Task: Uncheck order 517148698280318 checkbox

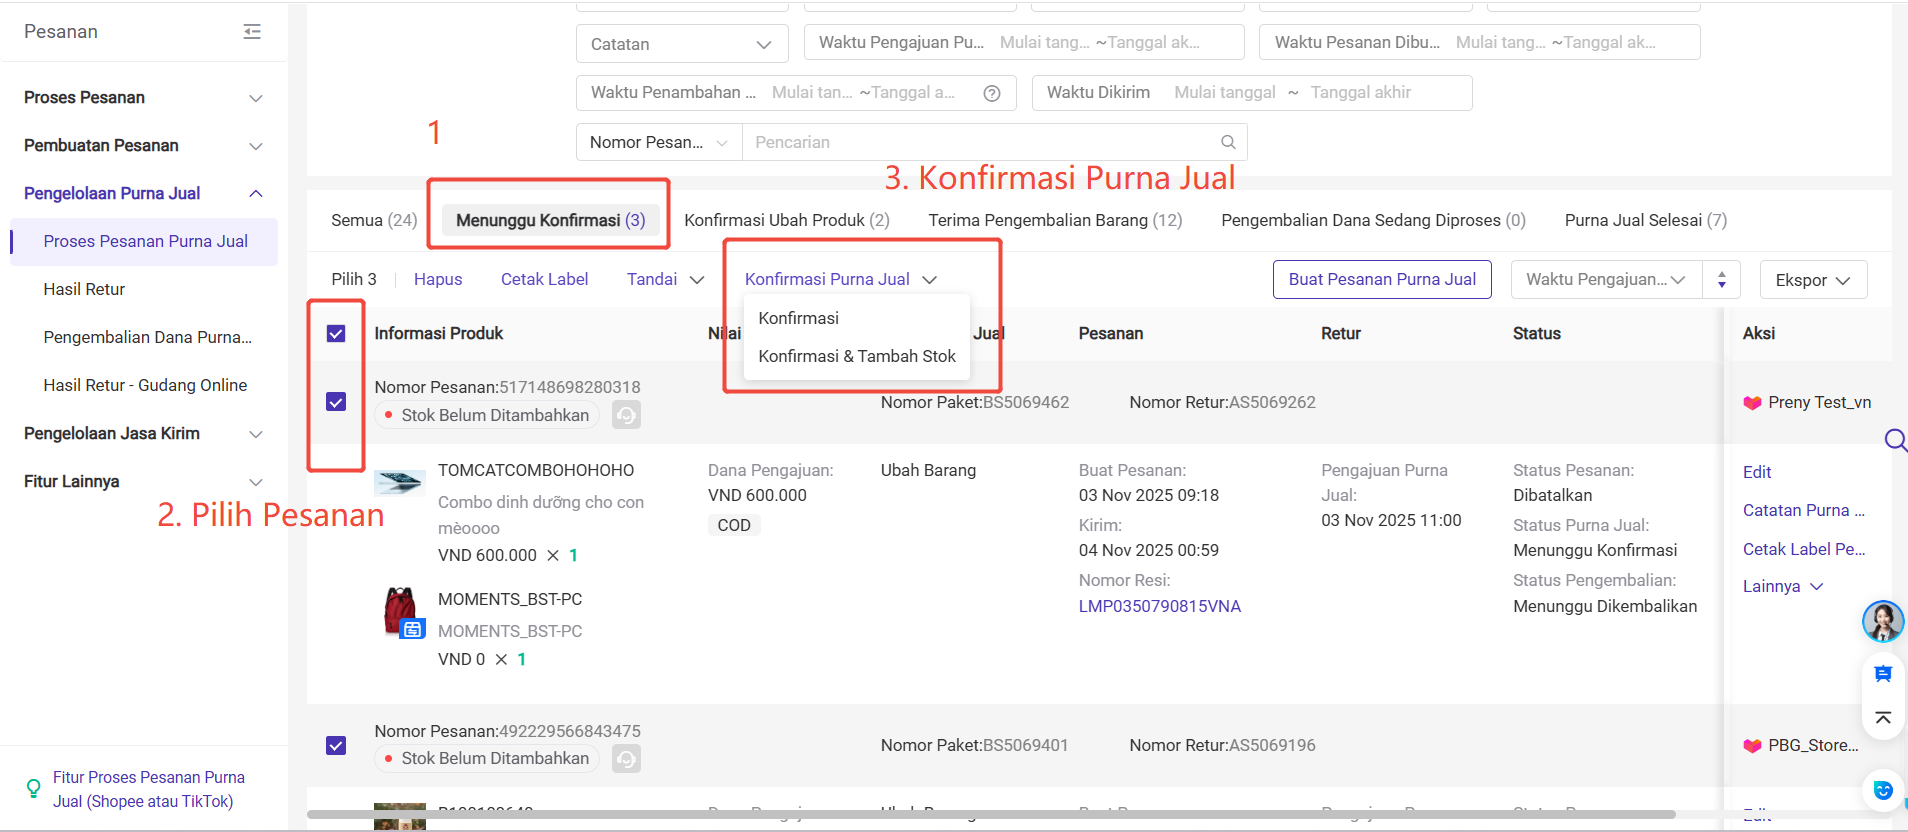Action: (336, 402)
